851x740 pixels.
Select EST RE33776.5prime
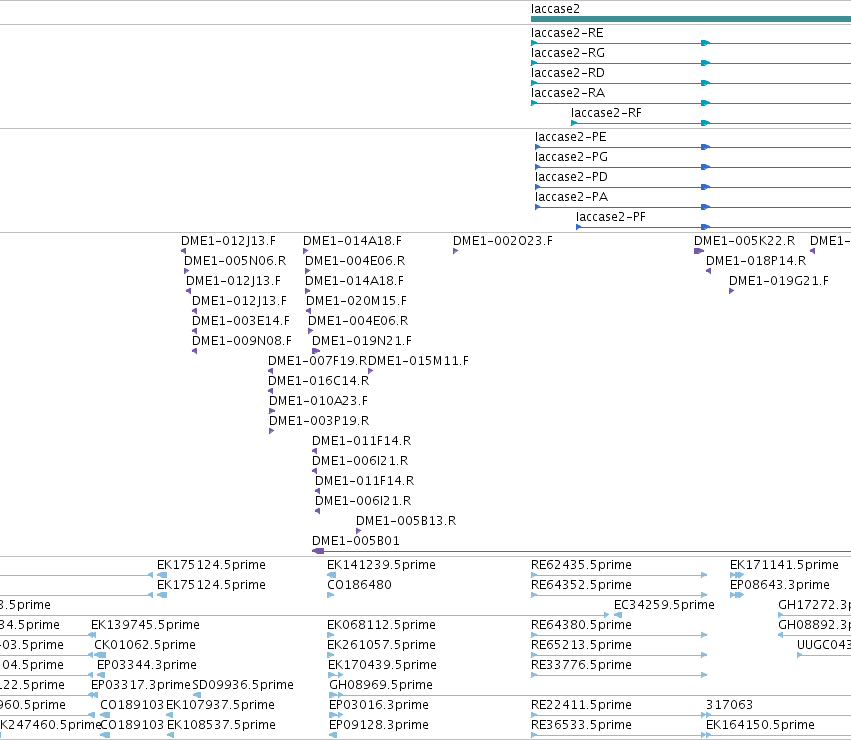click(x=619, y=675)
